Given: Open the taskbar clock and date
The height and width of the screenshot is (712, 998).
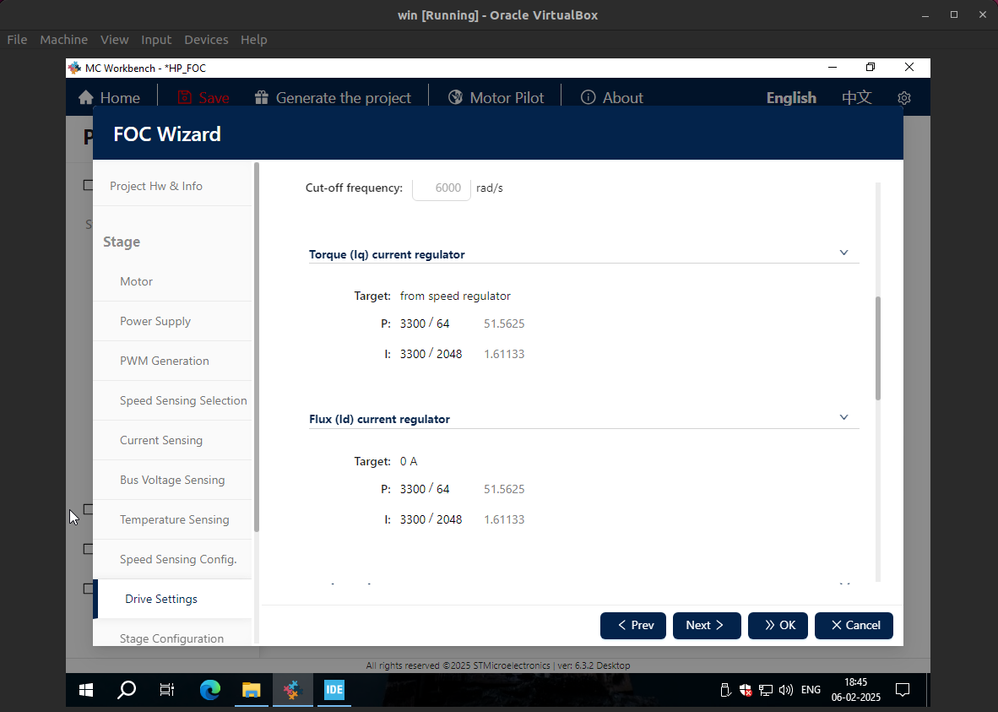Looking at the screenshot, I should click(x=856, y=690).
